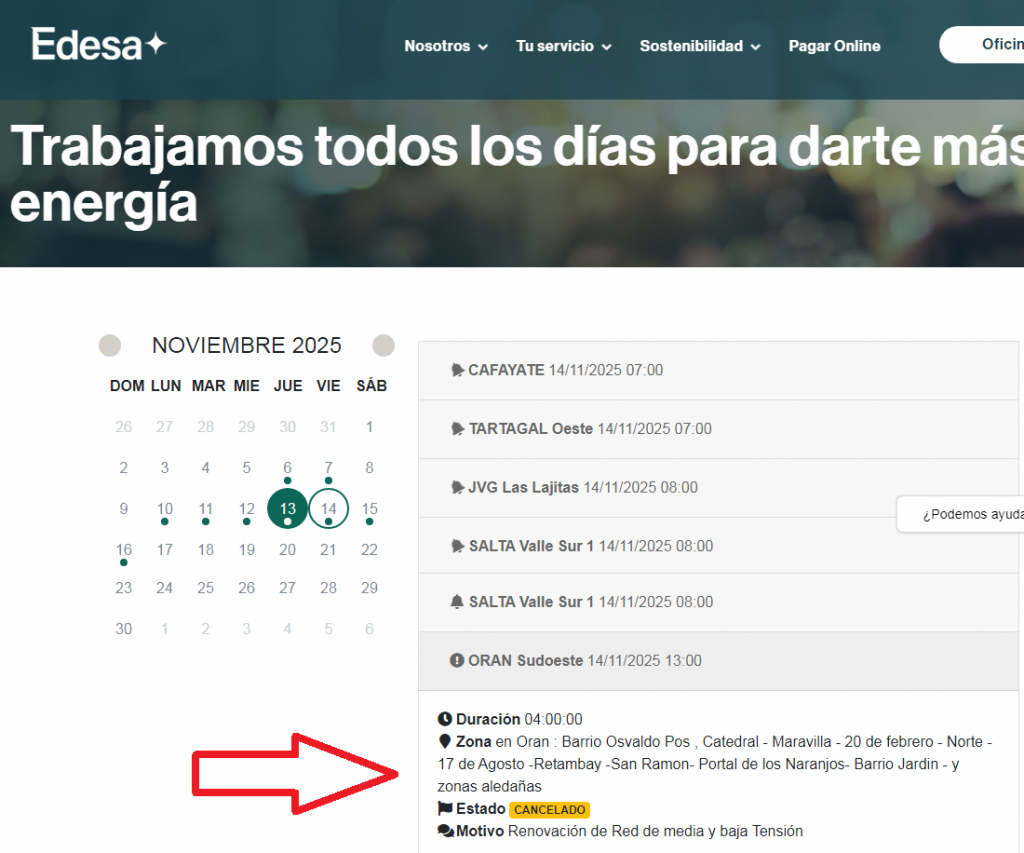Open the Nosotros dropdown menu

pyautogui.click(x=446, y=46)
